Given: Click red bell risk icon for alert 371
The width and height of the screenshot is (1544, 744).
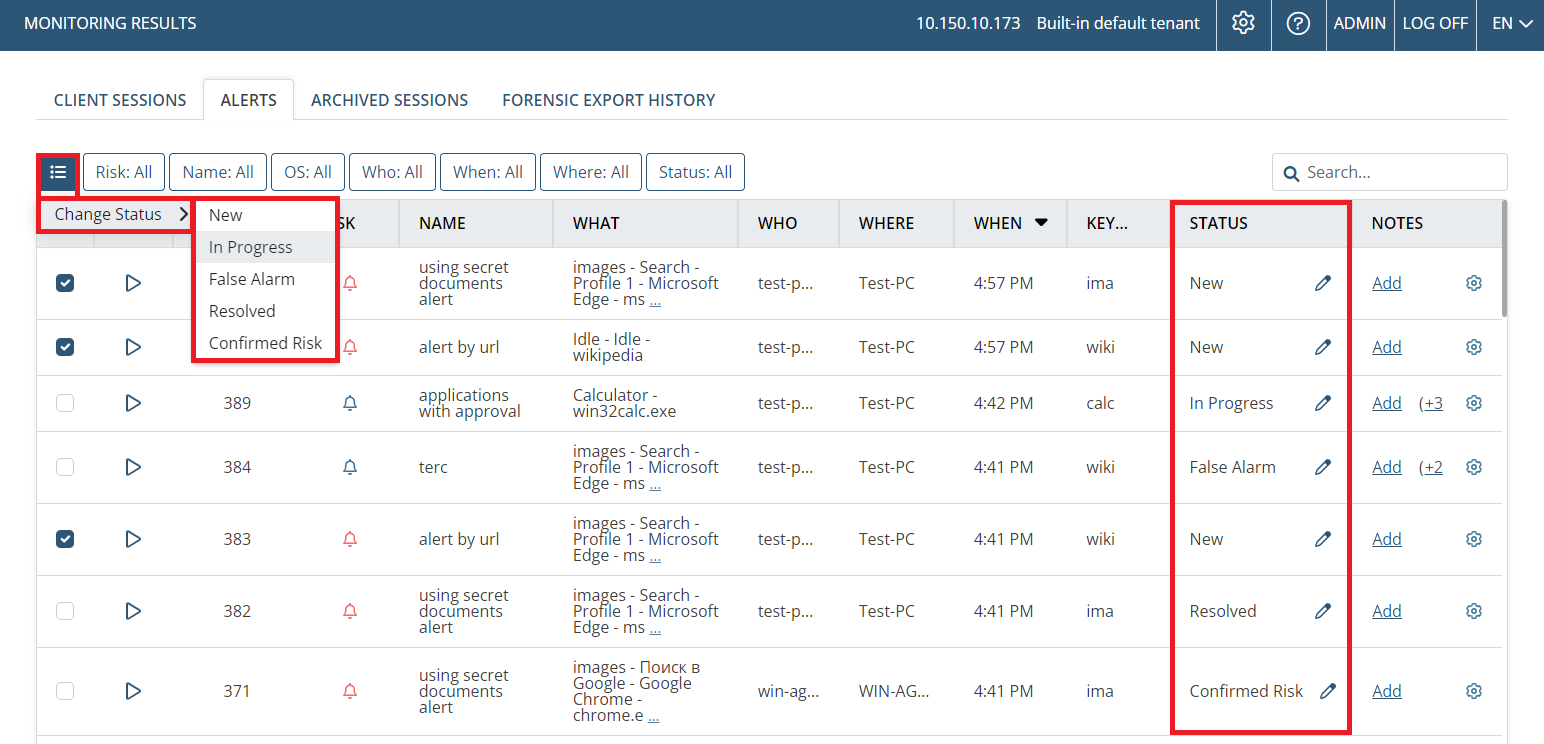Looking at the screenshot, I should coord(350,691).
